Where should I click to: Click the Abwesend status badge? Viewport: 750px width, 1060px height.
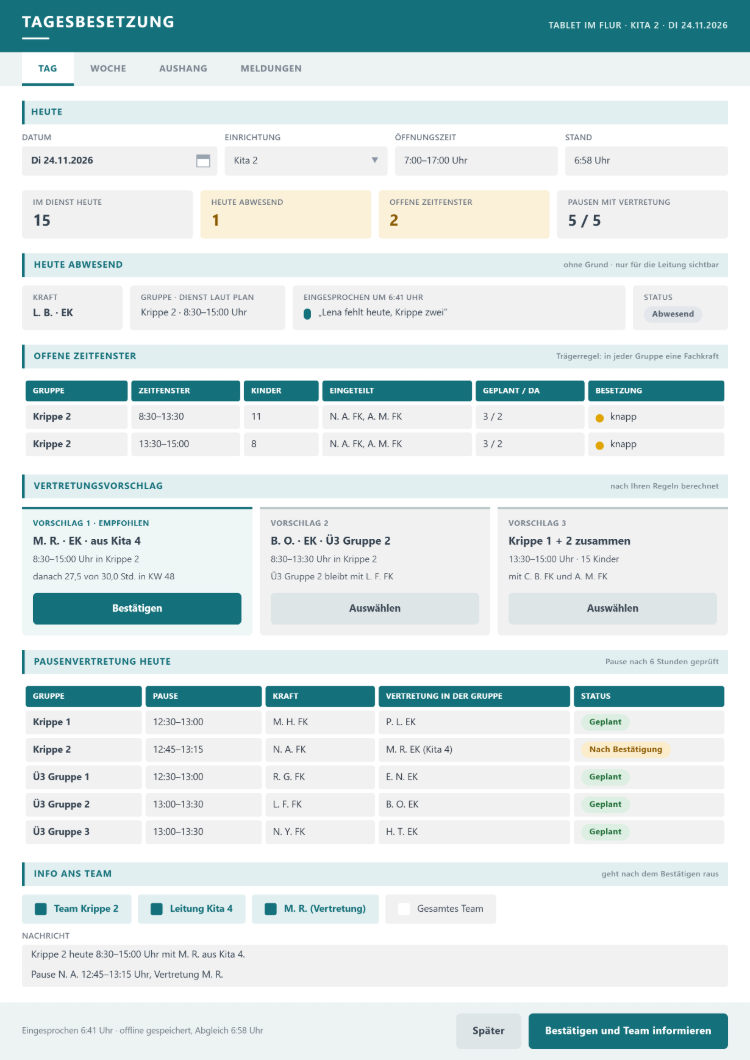click(x=673, y=314)
